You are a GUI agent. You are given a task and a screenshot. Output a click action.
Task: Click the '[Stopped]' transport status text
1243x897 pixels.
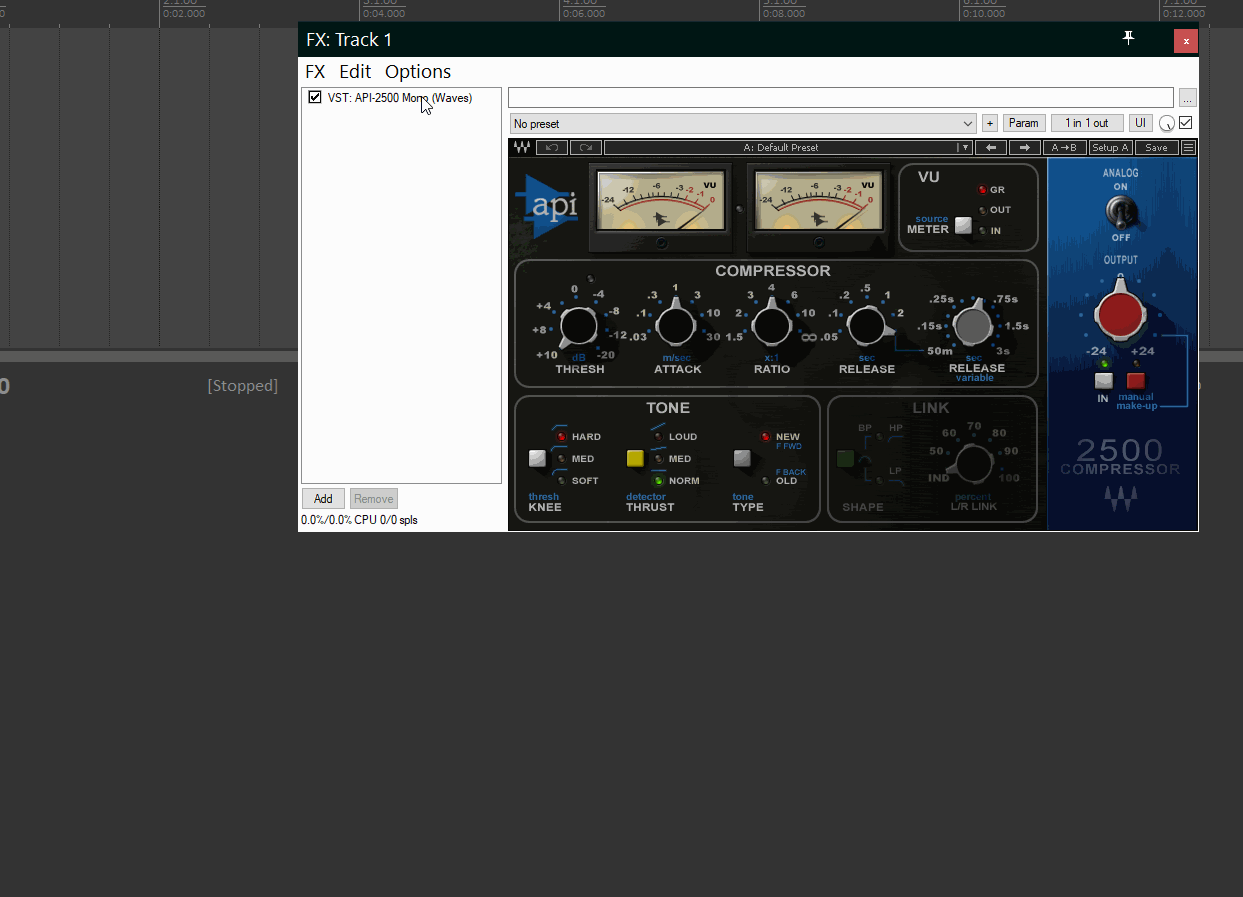point(243,386)
